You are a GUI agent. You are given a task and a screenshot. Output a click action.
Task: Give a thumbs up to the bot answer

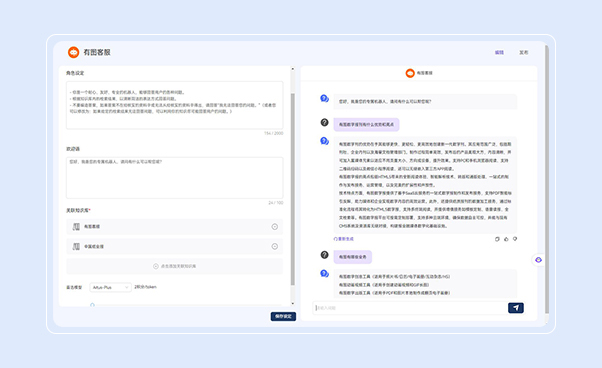(506, 239)
